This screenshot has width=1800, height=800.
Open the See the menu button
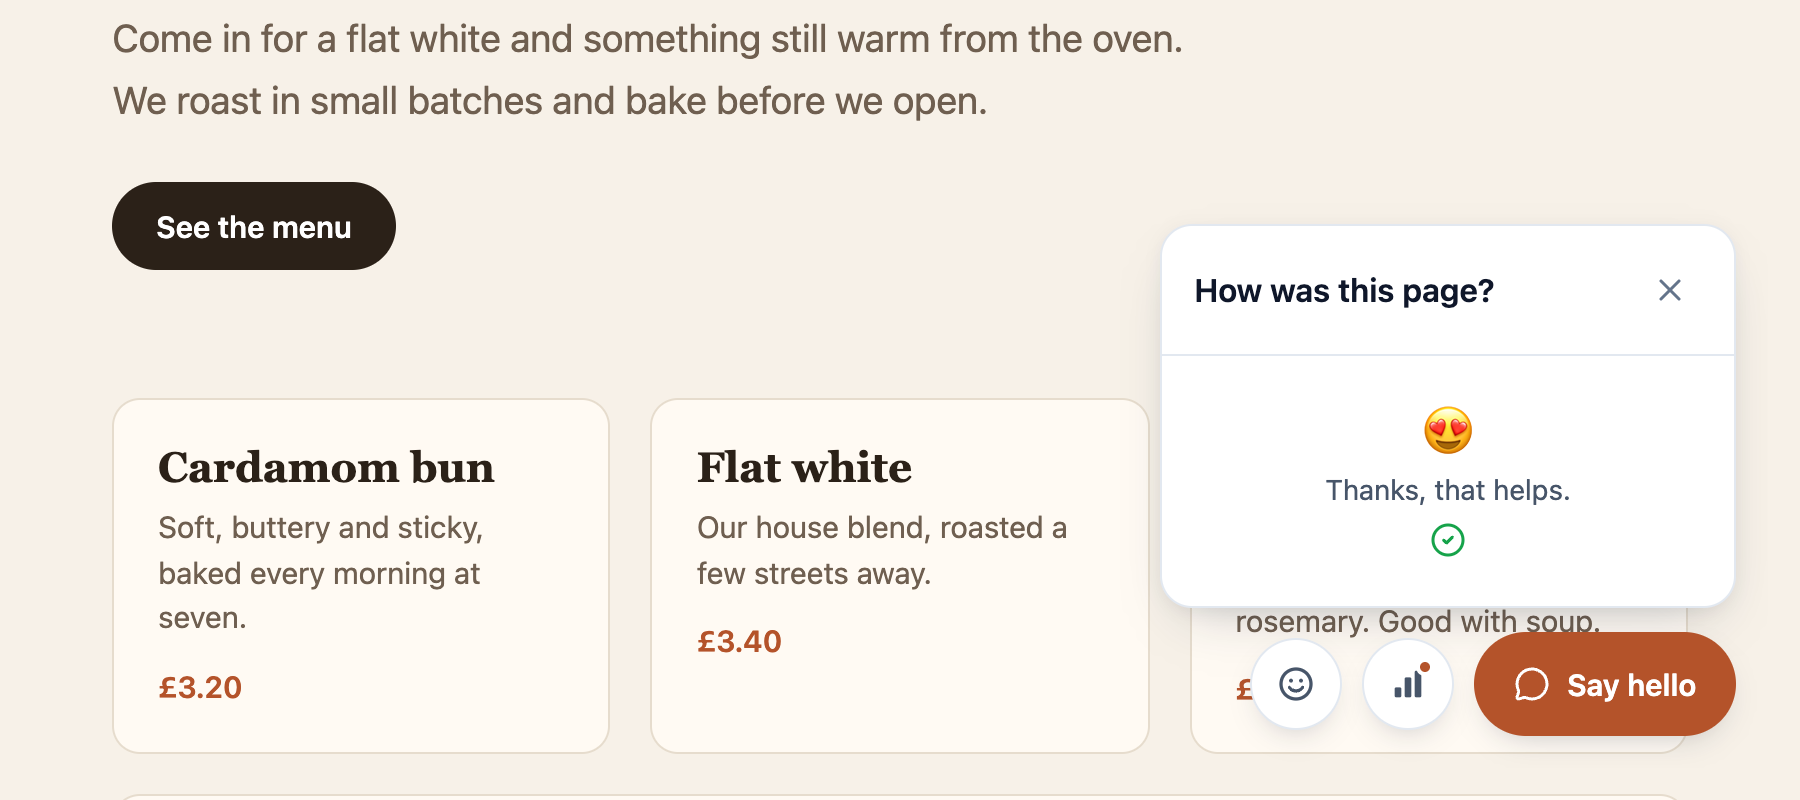coord(254,226)
